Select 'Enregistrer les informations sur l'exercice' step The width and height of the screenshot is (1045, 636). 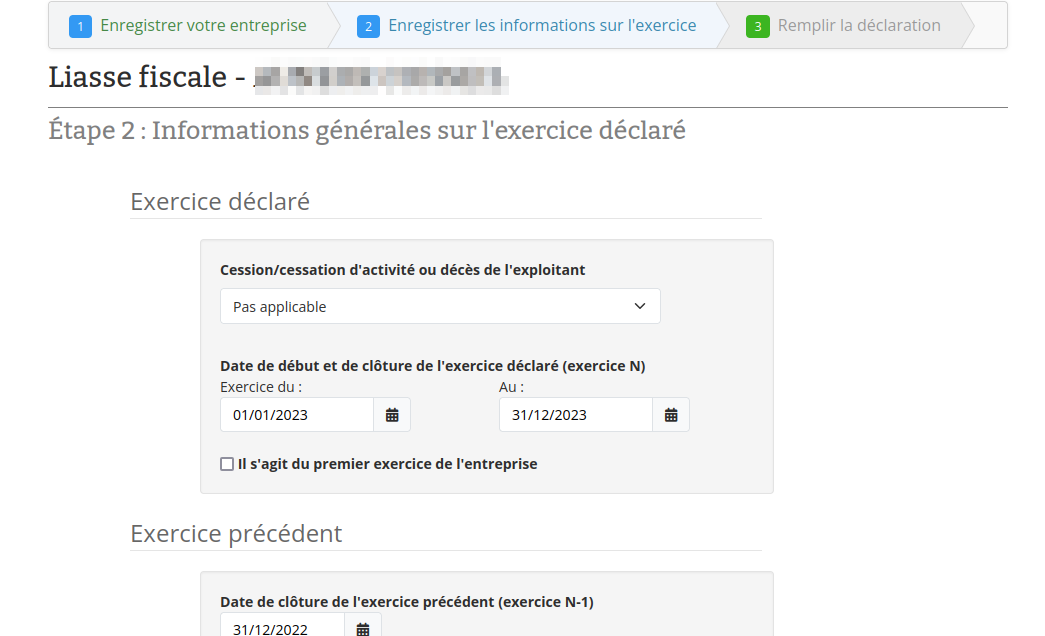(x=541, y=26)
